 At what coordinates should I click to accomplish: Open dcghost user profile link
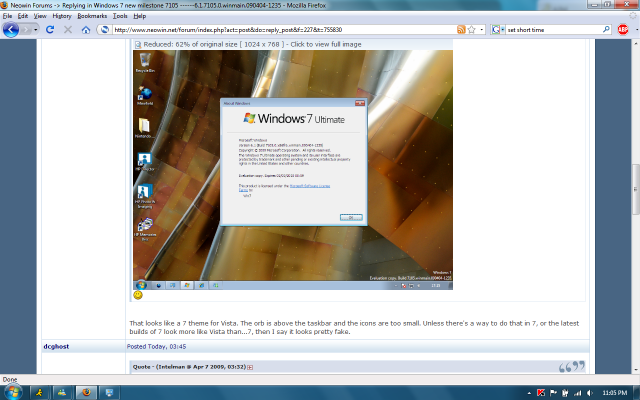(x=56, y=347)
